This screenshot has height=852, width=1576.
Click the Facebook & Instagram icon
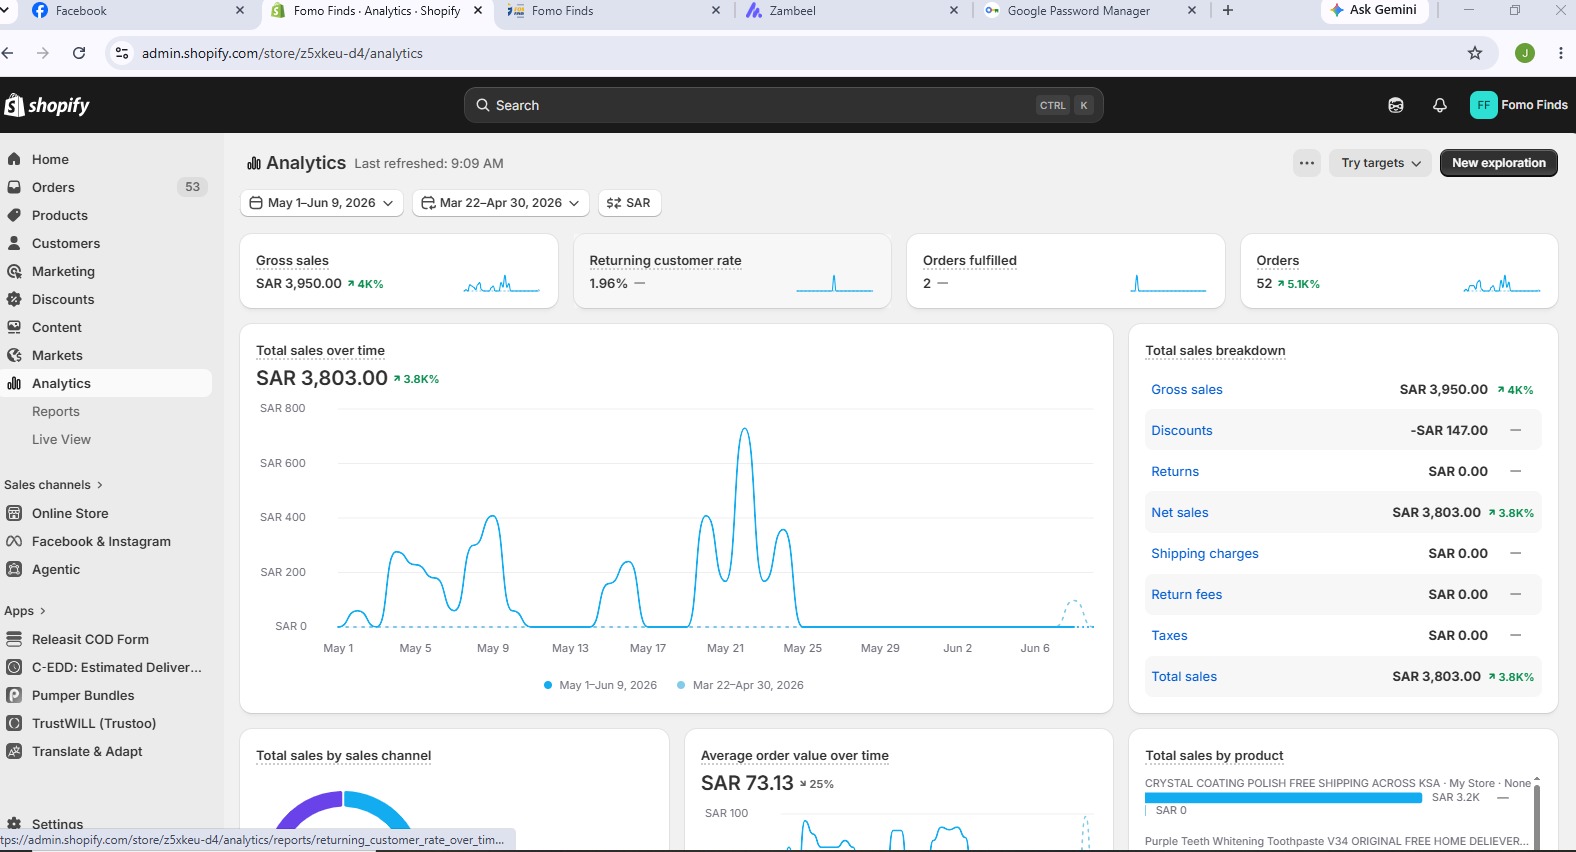(14, 541)
